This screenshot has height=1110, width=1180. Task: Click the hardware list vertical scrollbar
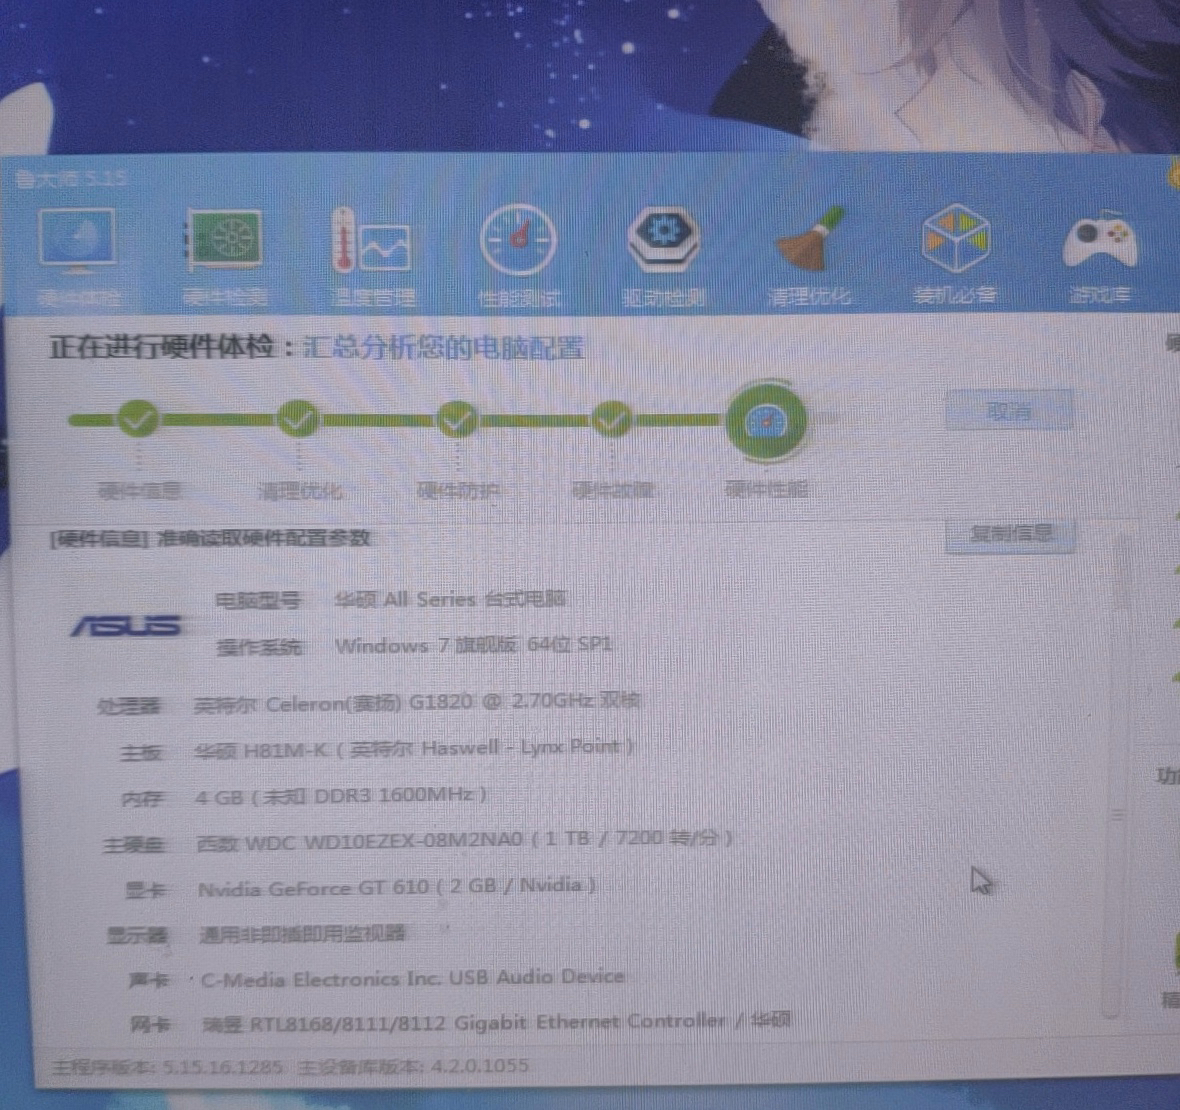click(1116, 775)
